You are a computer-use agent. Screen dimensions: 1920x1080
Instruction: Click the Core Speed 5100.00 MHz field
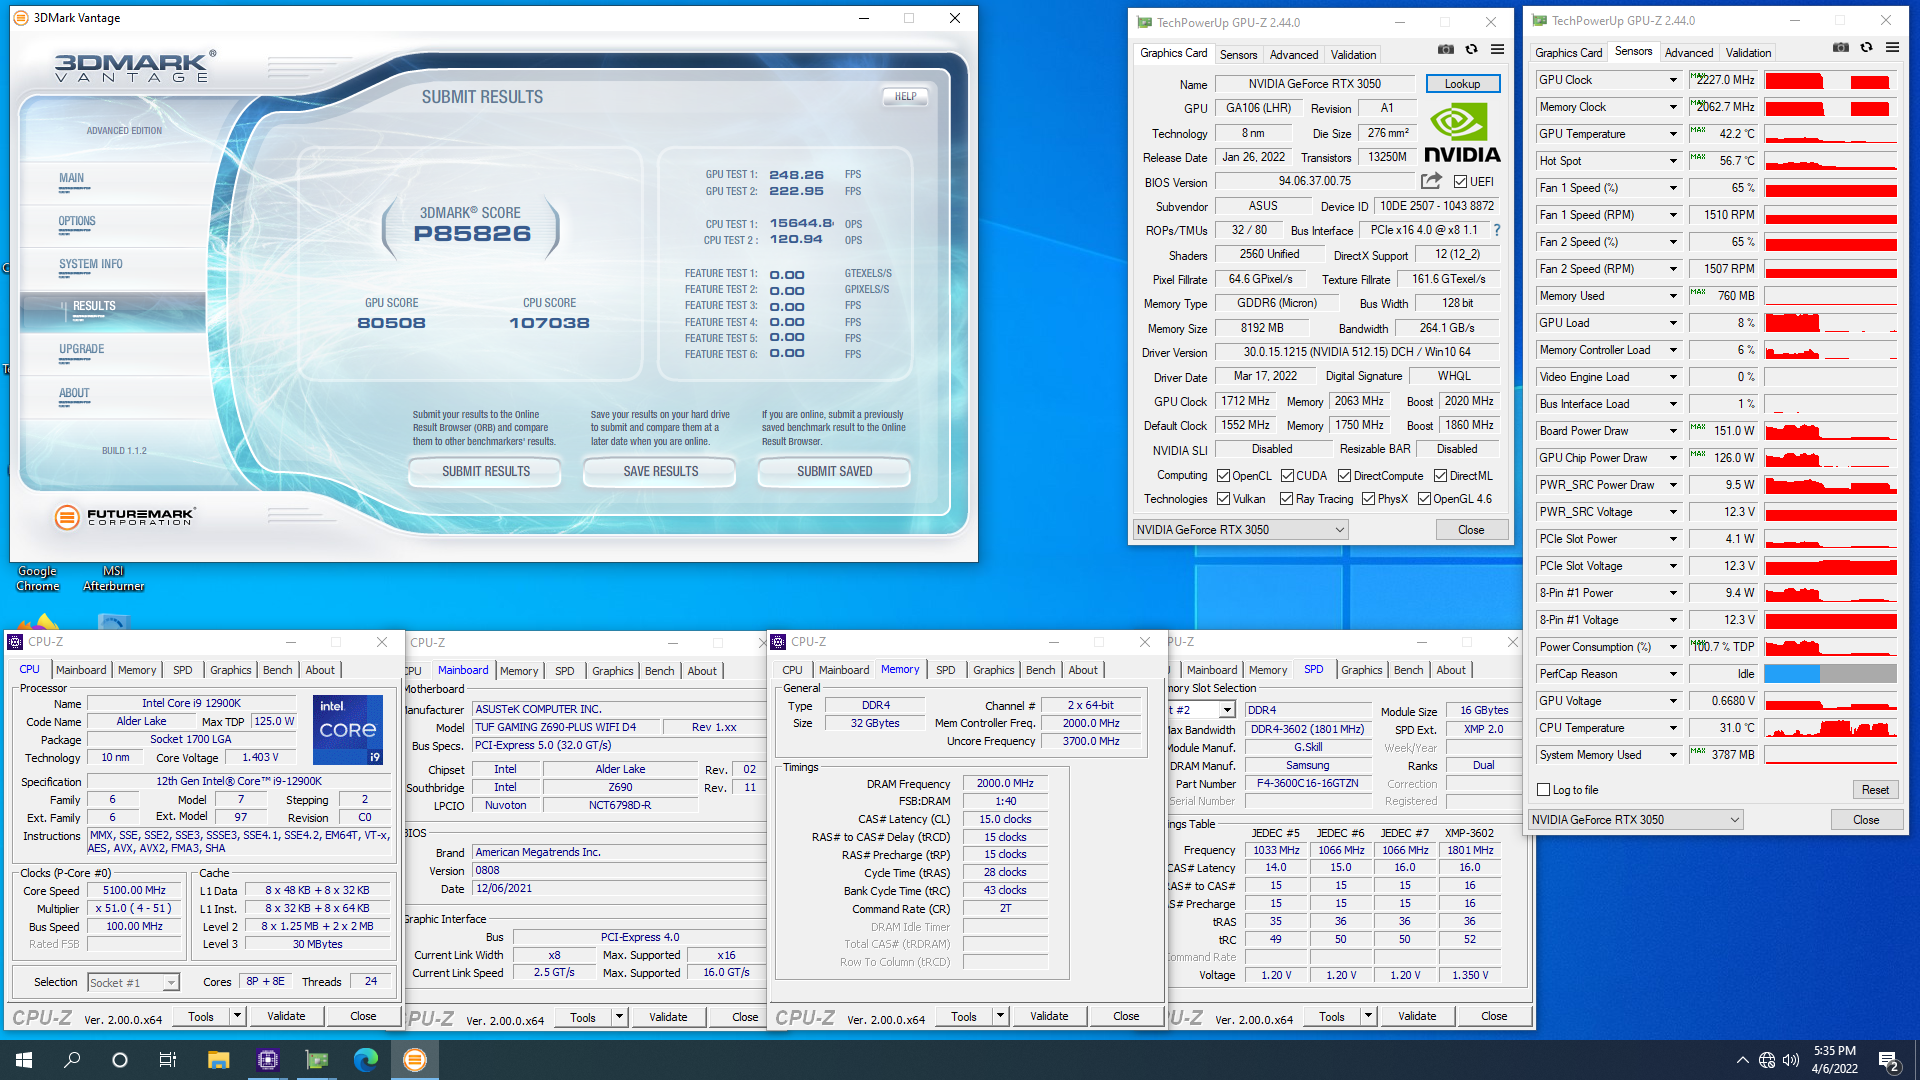[x=134, y=890]
